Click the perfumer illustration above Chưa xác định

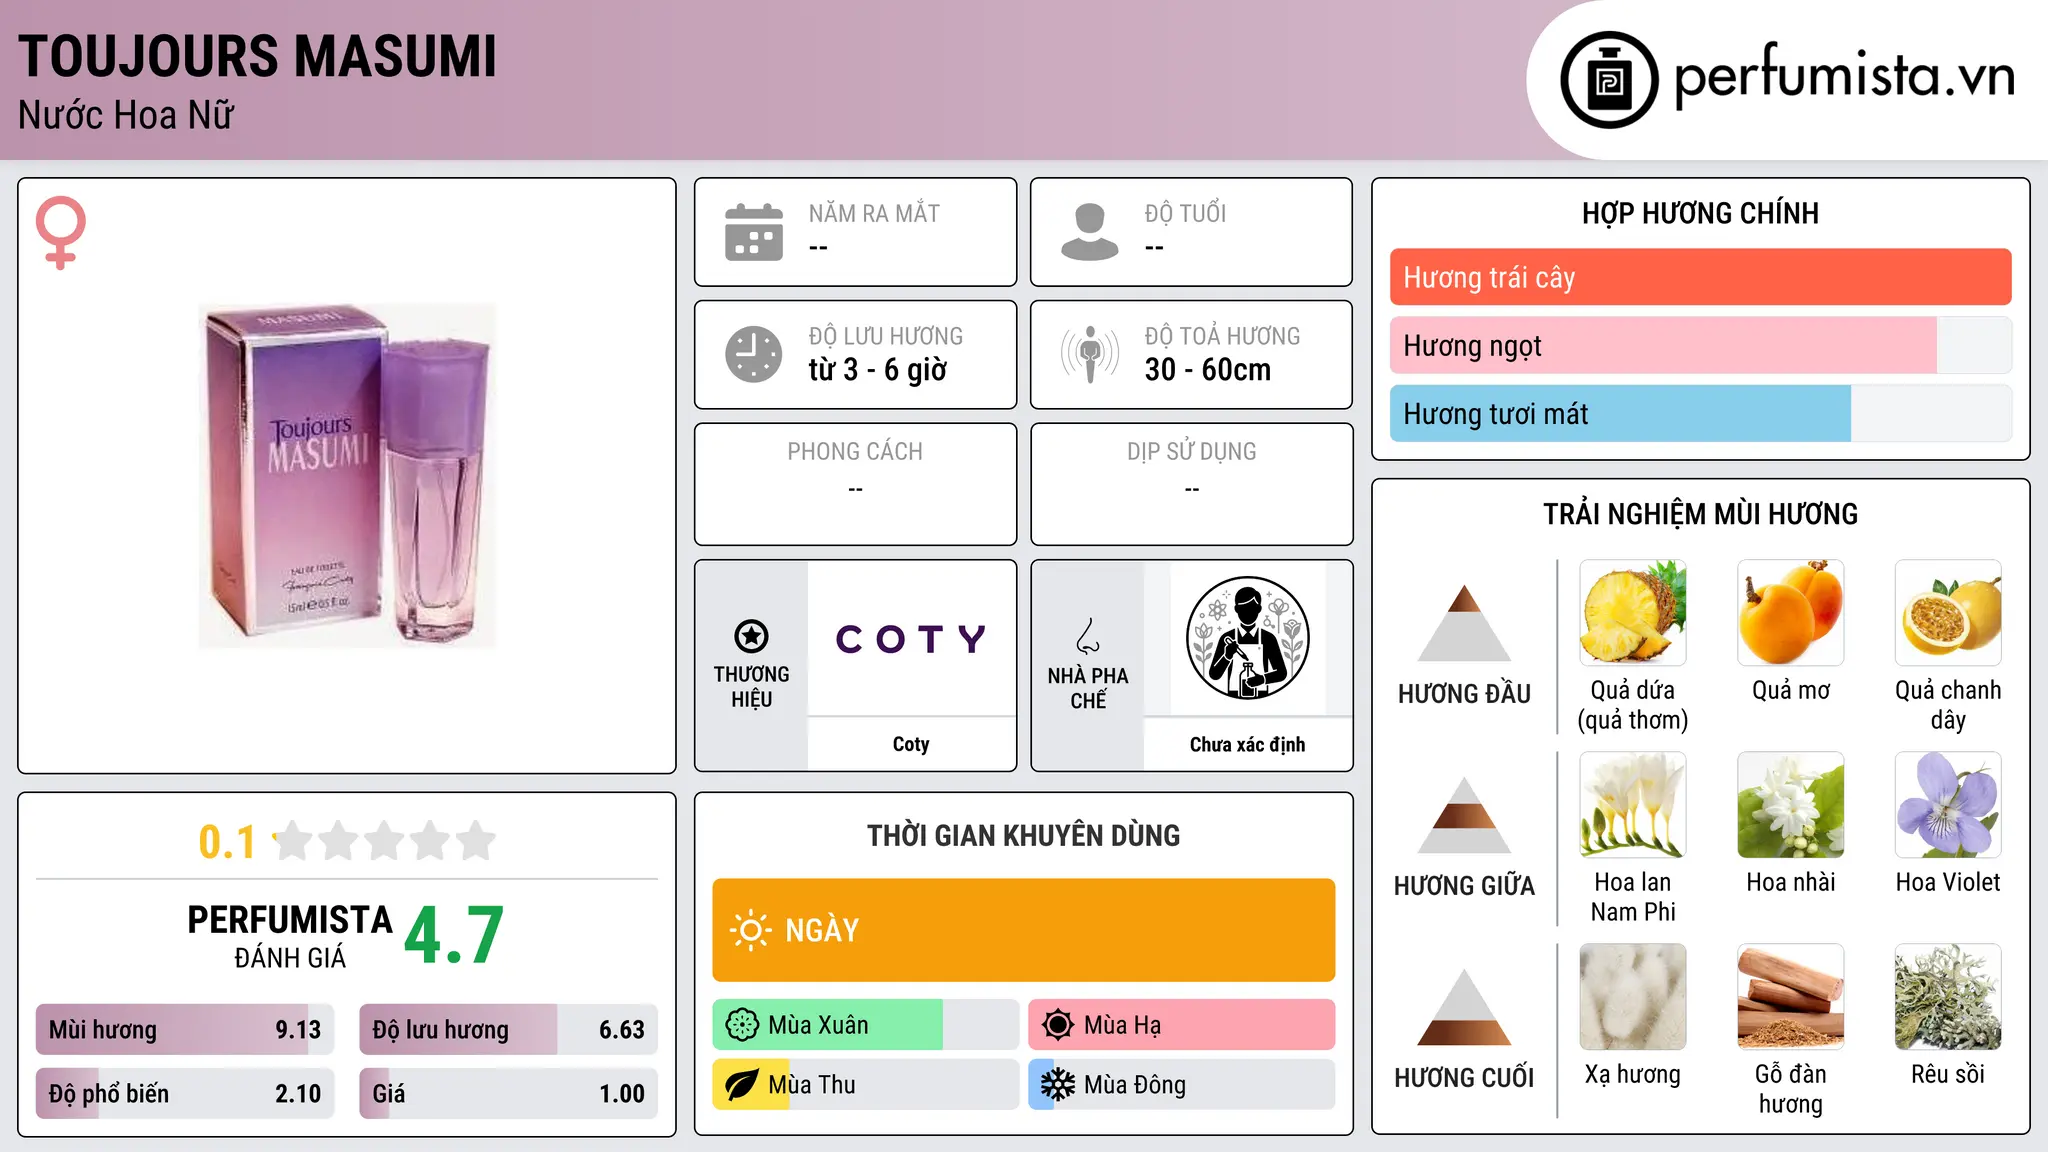1247,638
